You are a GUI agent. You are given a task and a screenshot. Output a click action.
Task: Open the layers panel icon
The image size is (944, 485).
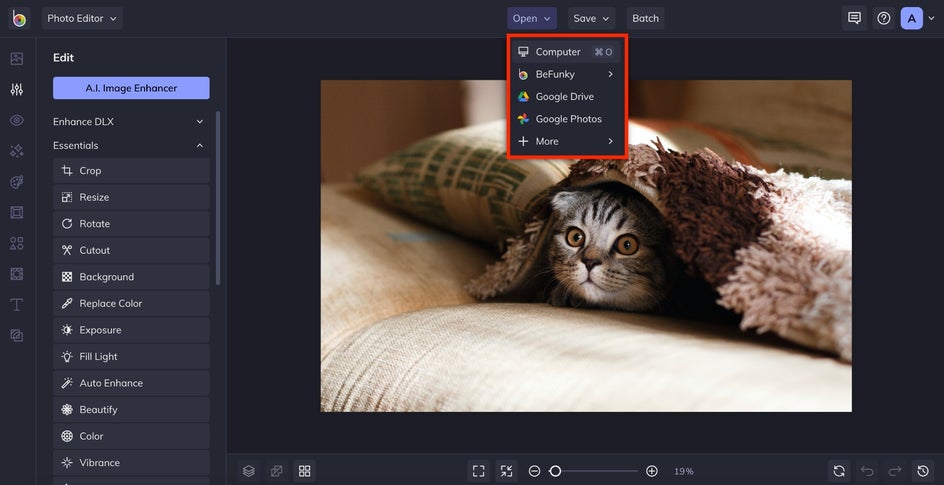point(249,471)
